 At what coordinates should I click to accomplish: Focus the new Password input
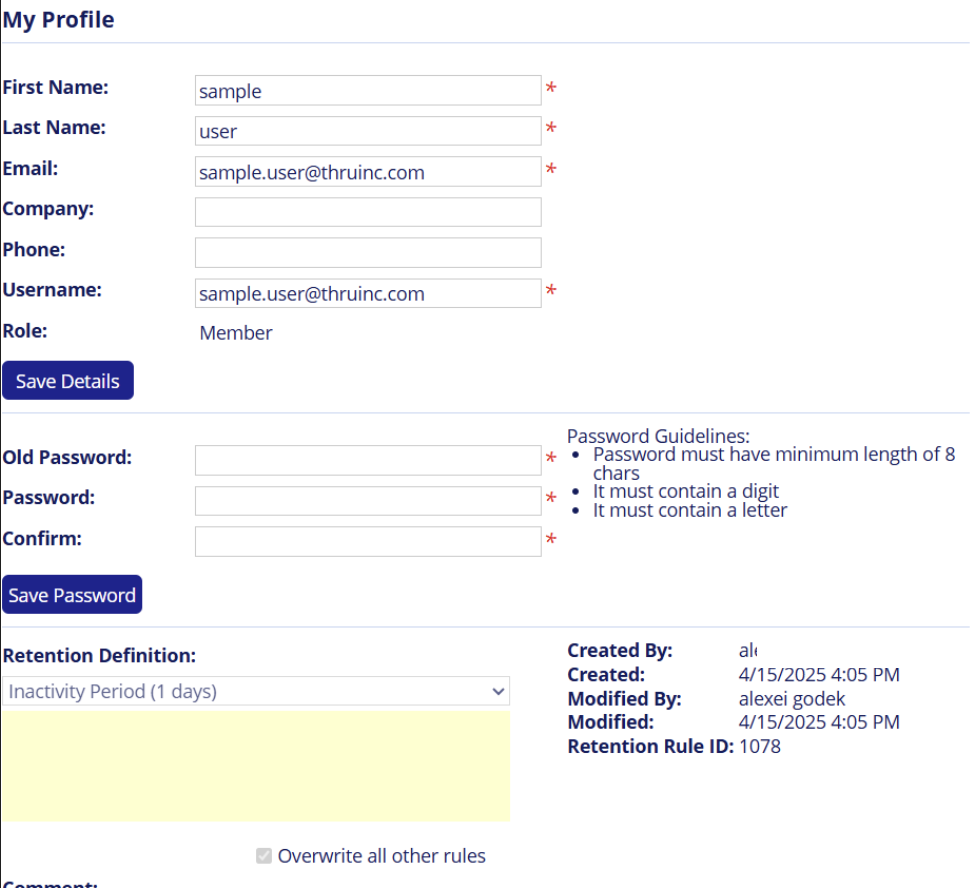coord(367,501)
